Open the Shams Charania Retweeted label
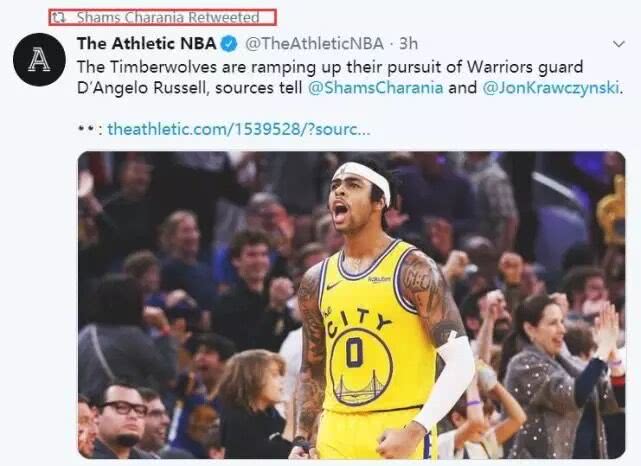Image resolution: width=641 pixels, height=466 pixels. 163,18
